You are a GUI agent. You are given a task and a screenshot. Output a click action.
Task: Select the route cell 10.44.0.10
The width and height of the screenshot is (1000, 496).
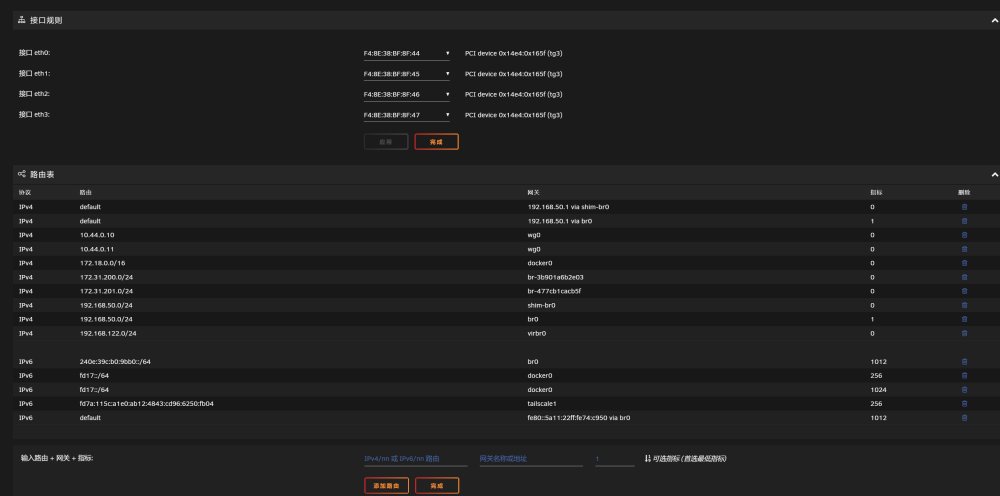click(97, 235)
